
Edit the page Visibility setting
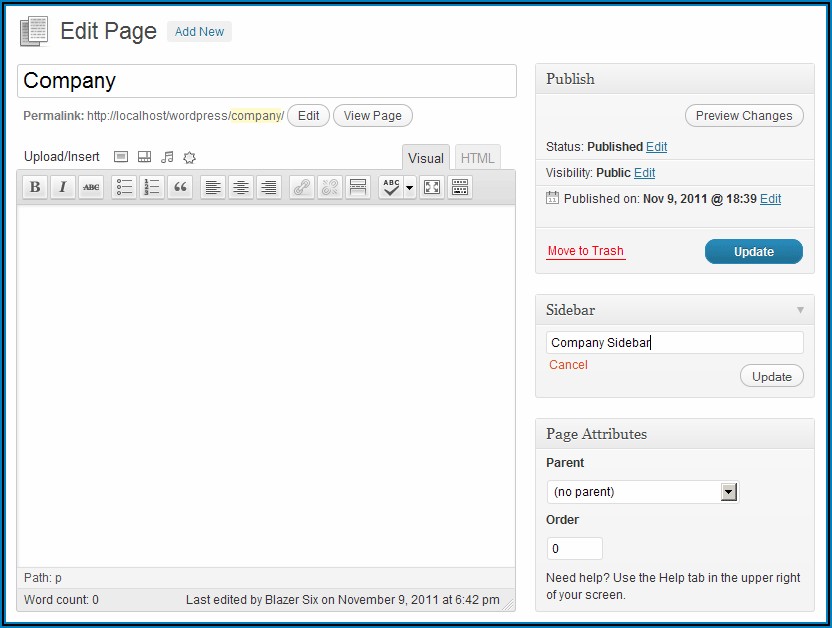tap(644, 173)
